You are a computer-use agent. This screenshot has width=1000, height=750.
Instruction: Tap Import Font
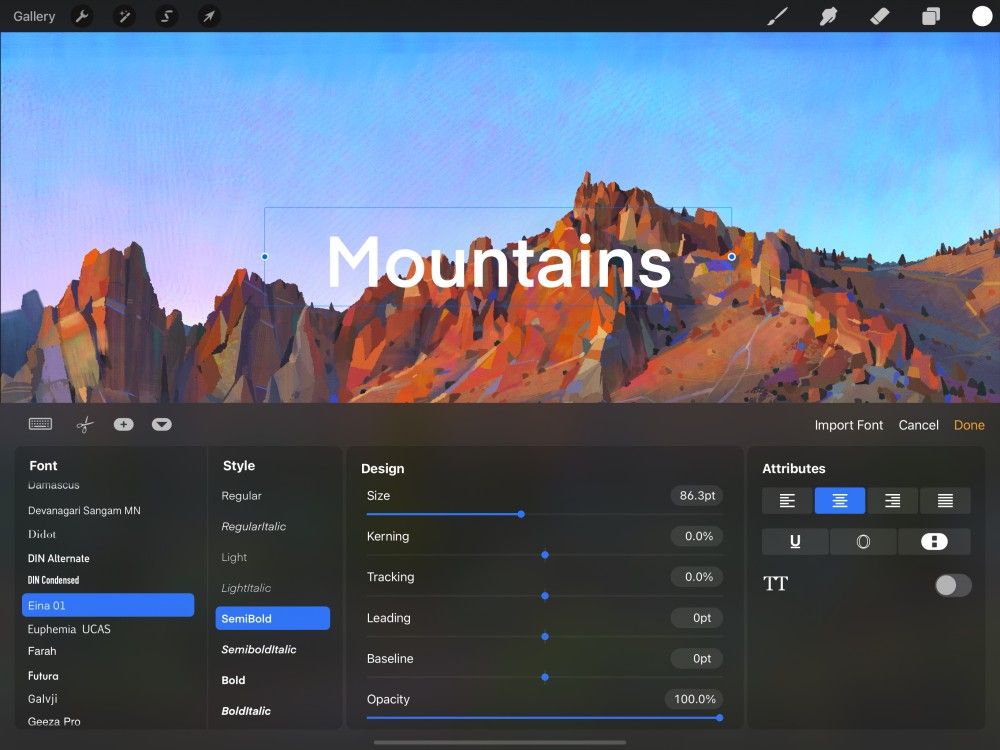tap(848, 425)
